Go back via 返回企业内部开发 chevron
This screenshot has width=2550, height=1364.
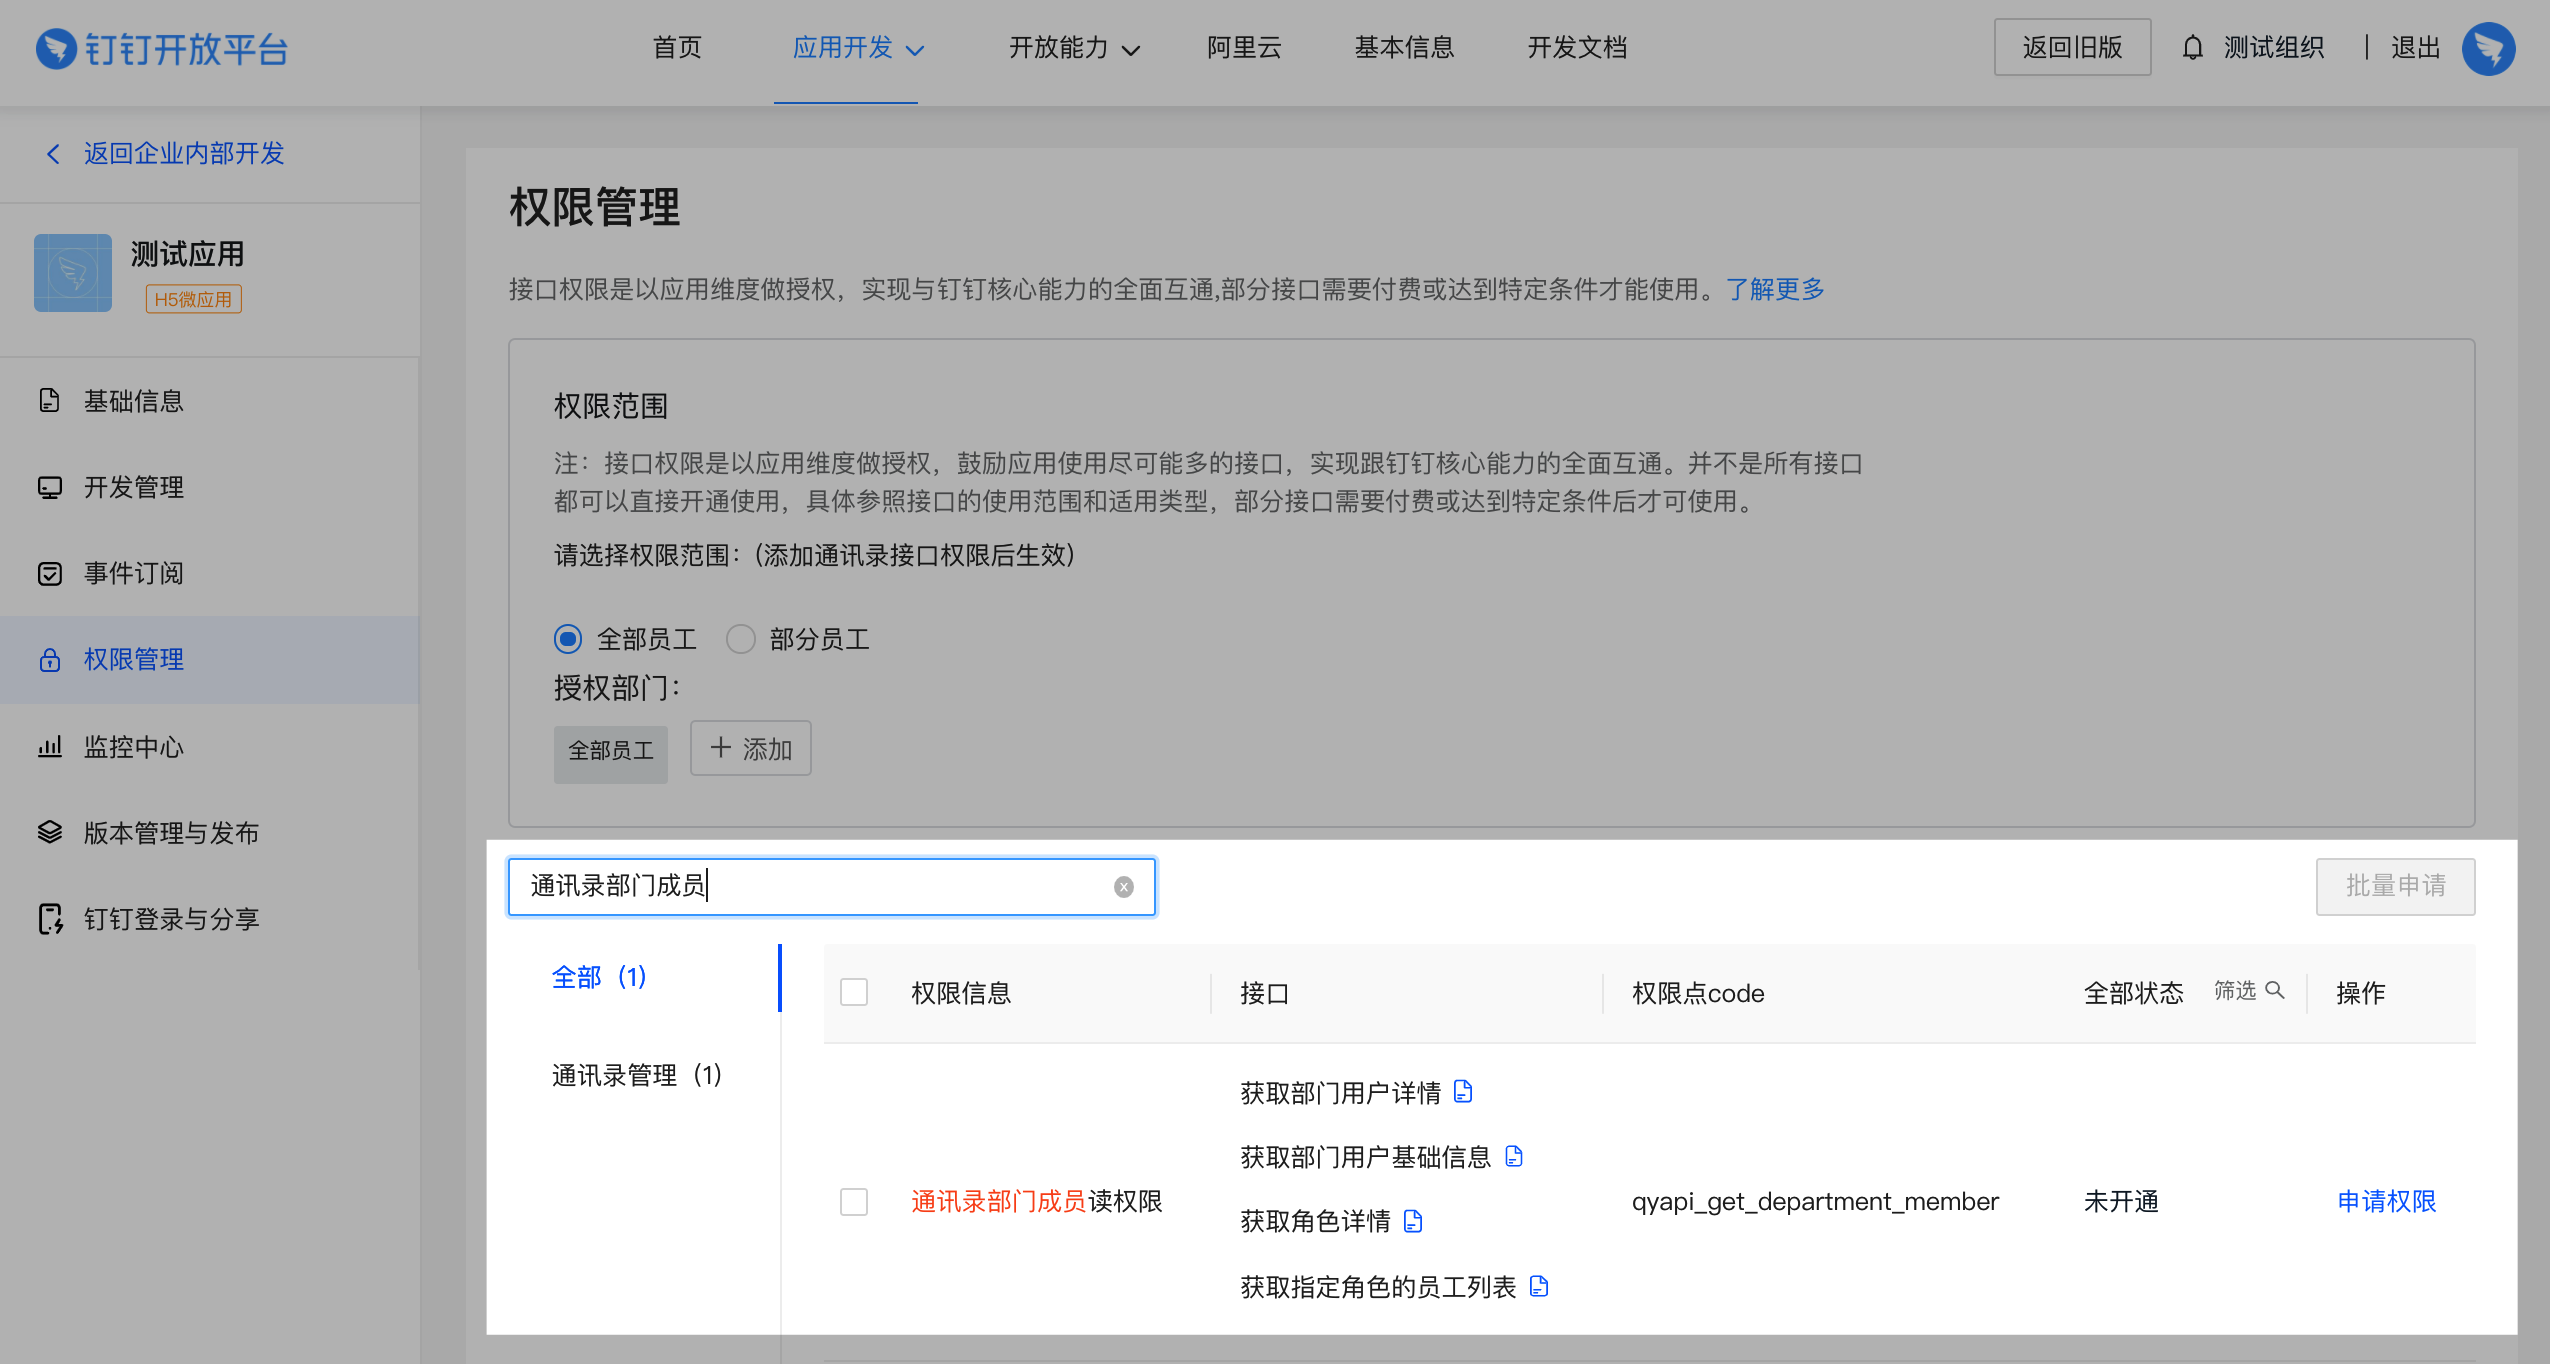coord(54,153)
